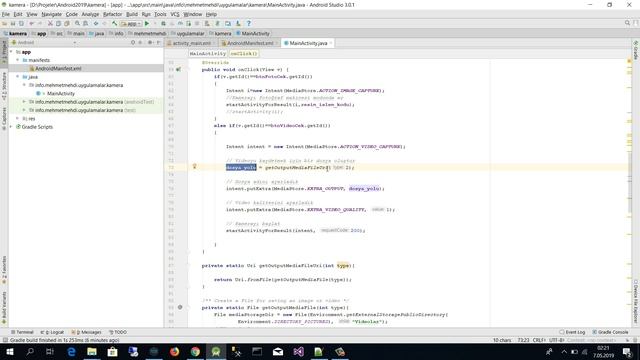Toggle the Terminal tool window
This screenshot has width=640, height=360.
22,332
